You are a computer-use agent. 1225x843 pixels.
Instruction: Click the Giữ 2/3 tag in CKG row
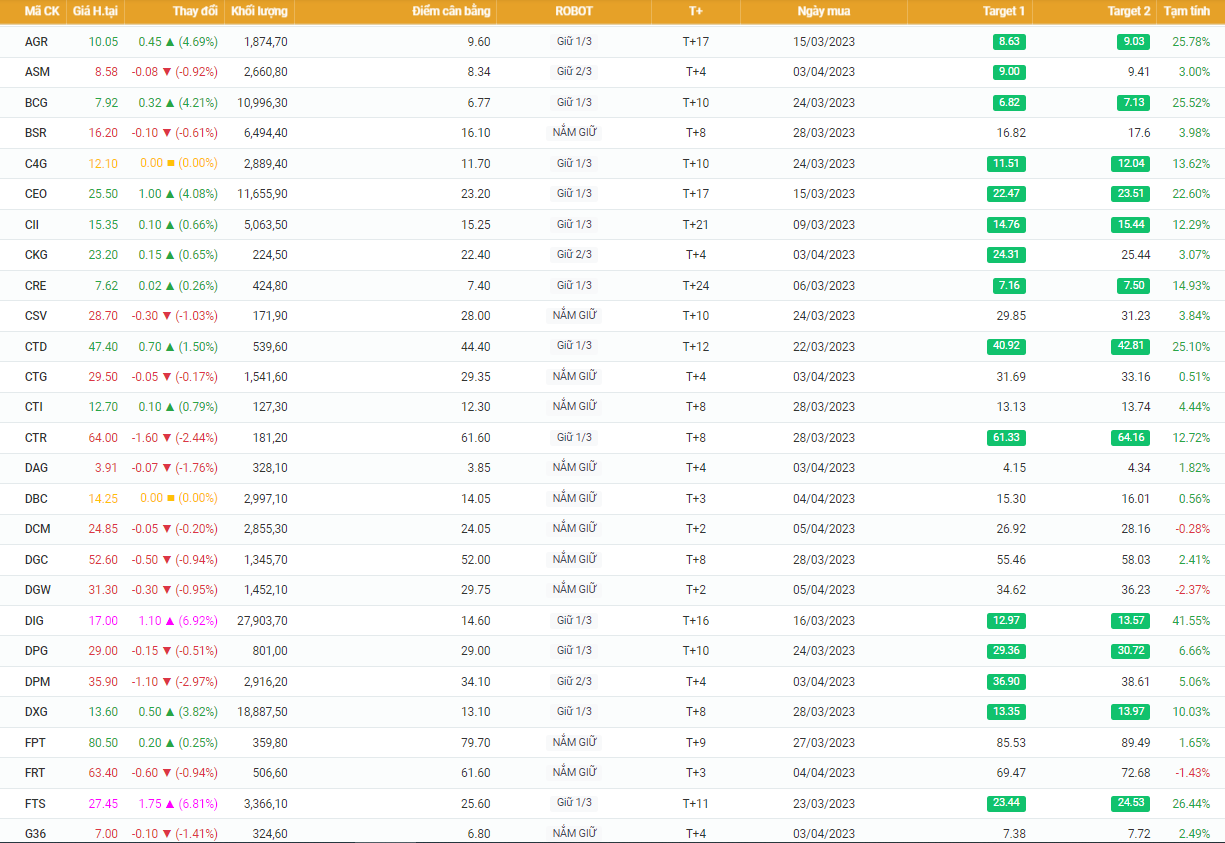pyautogui.click(x=574, y=254)
